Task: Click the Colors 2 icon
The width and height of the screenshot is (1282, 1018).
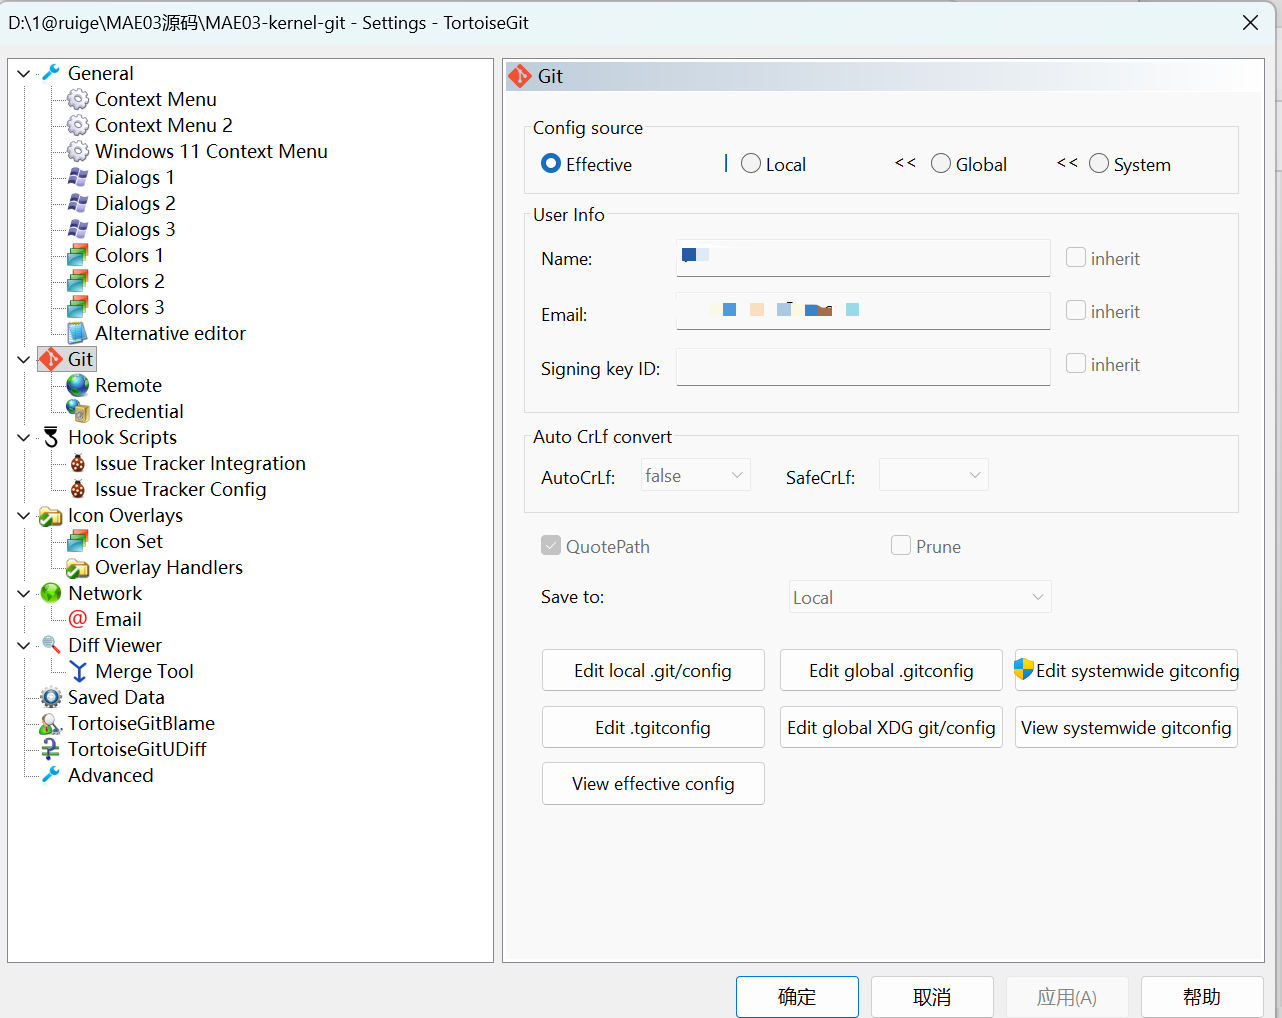Action: pos(78,281)
